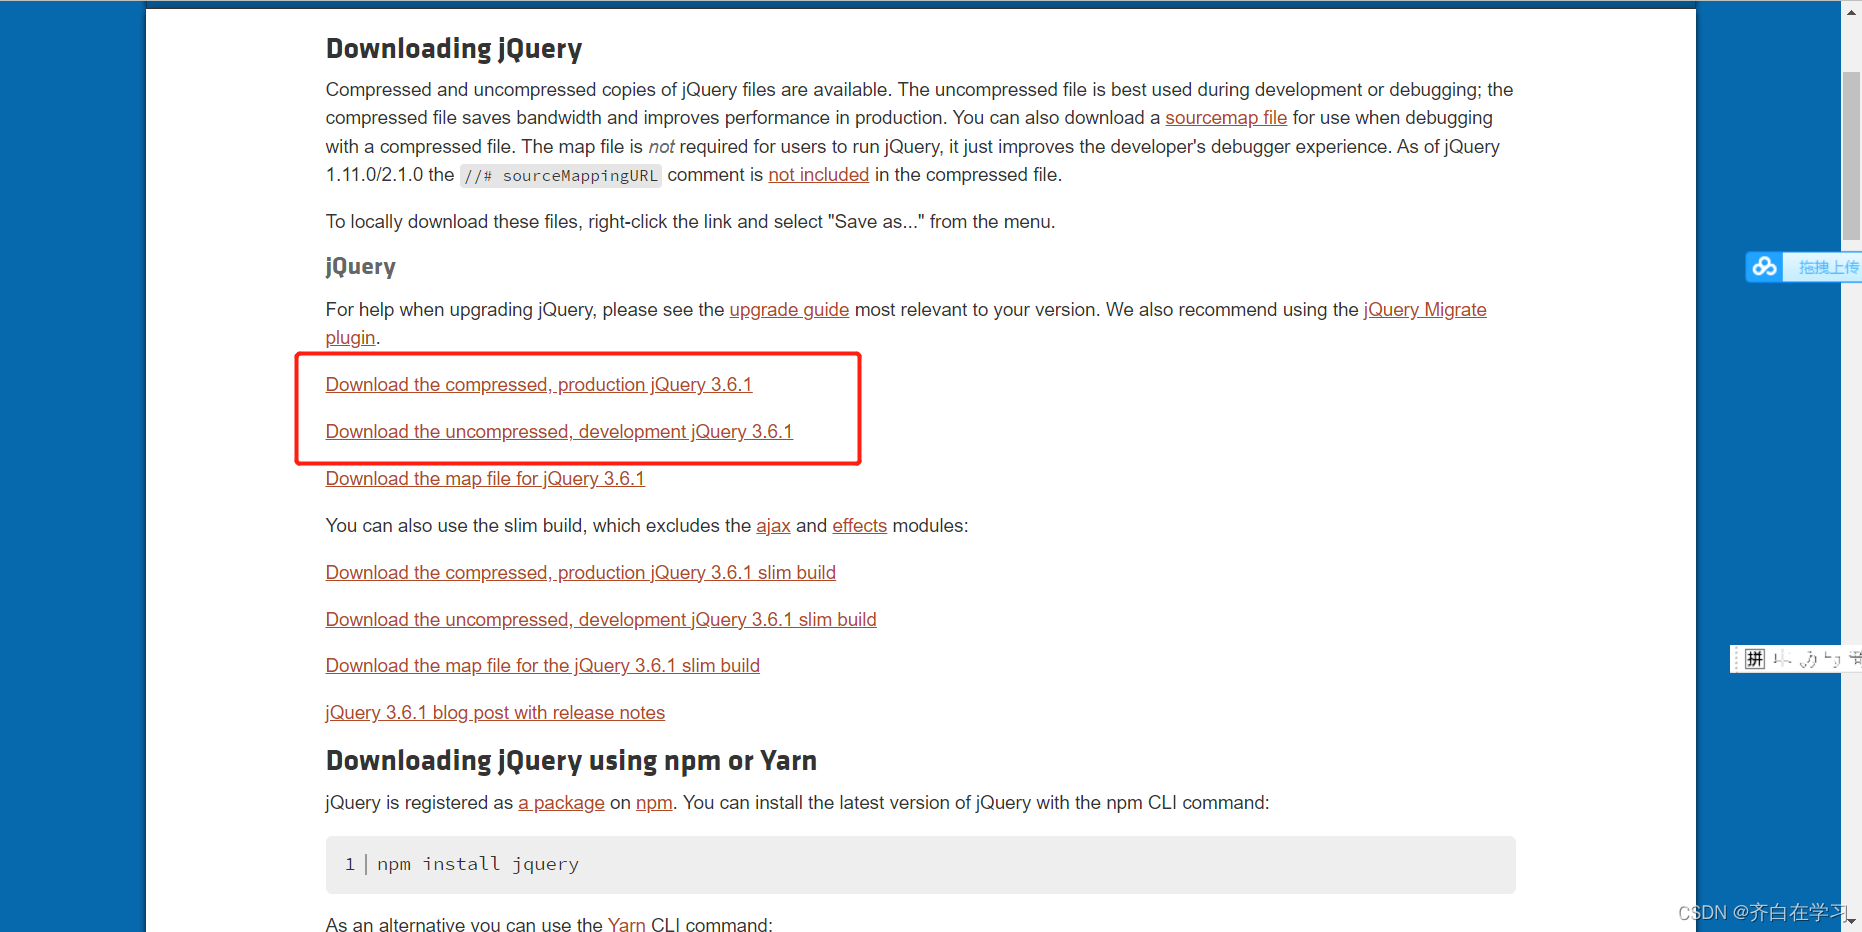Download the map file for slim build
Viewport: 1862px width, 932px height.
[x=543, y=666]
